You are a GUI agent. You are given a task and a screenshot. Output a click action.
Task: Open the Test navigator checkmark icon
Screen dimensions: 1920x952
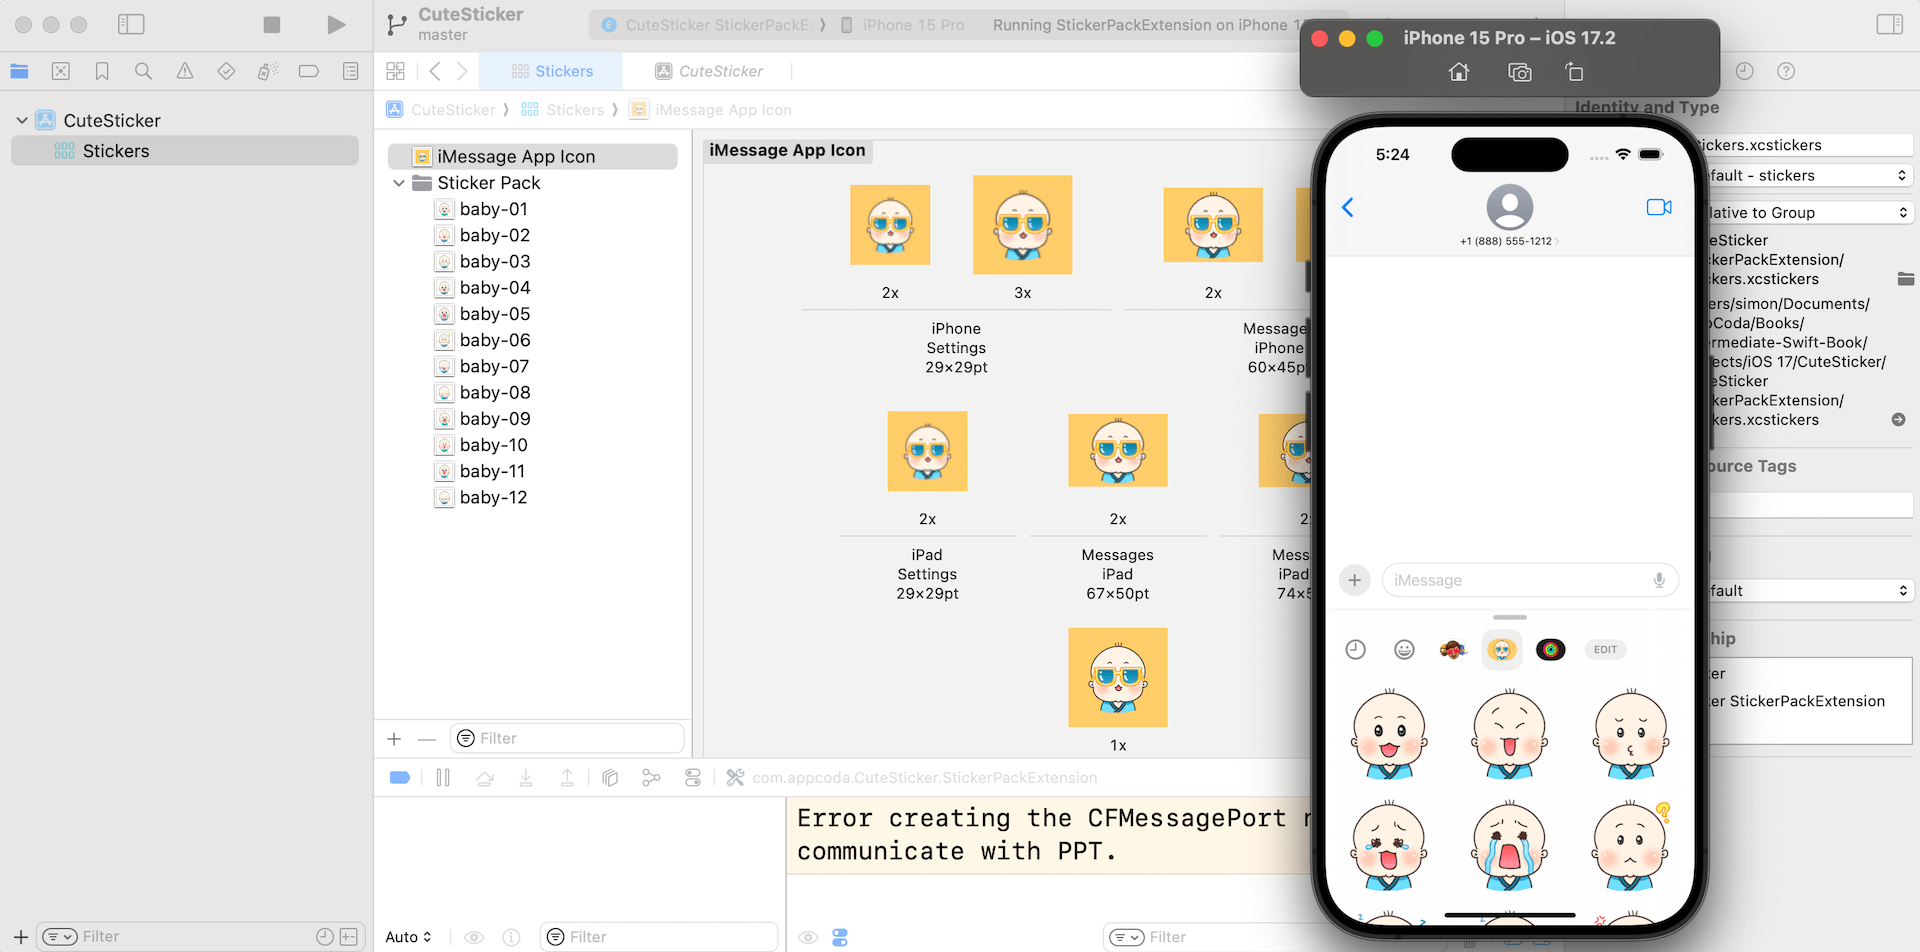click(x=226, y=71)
